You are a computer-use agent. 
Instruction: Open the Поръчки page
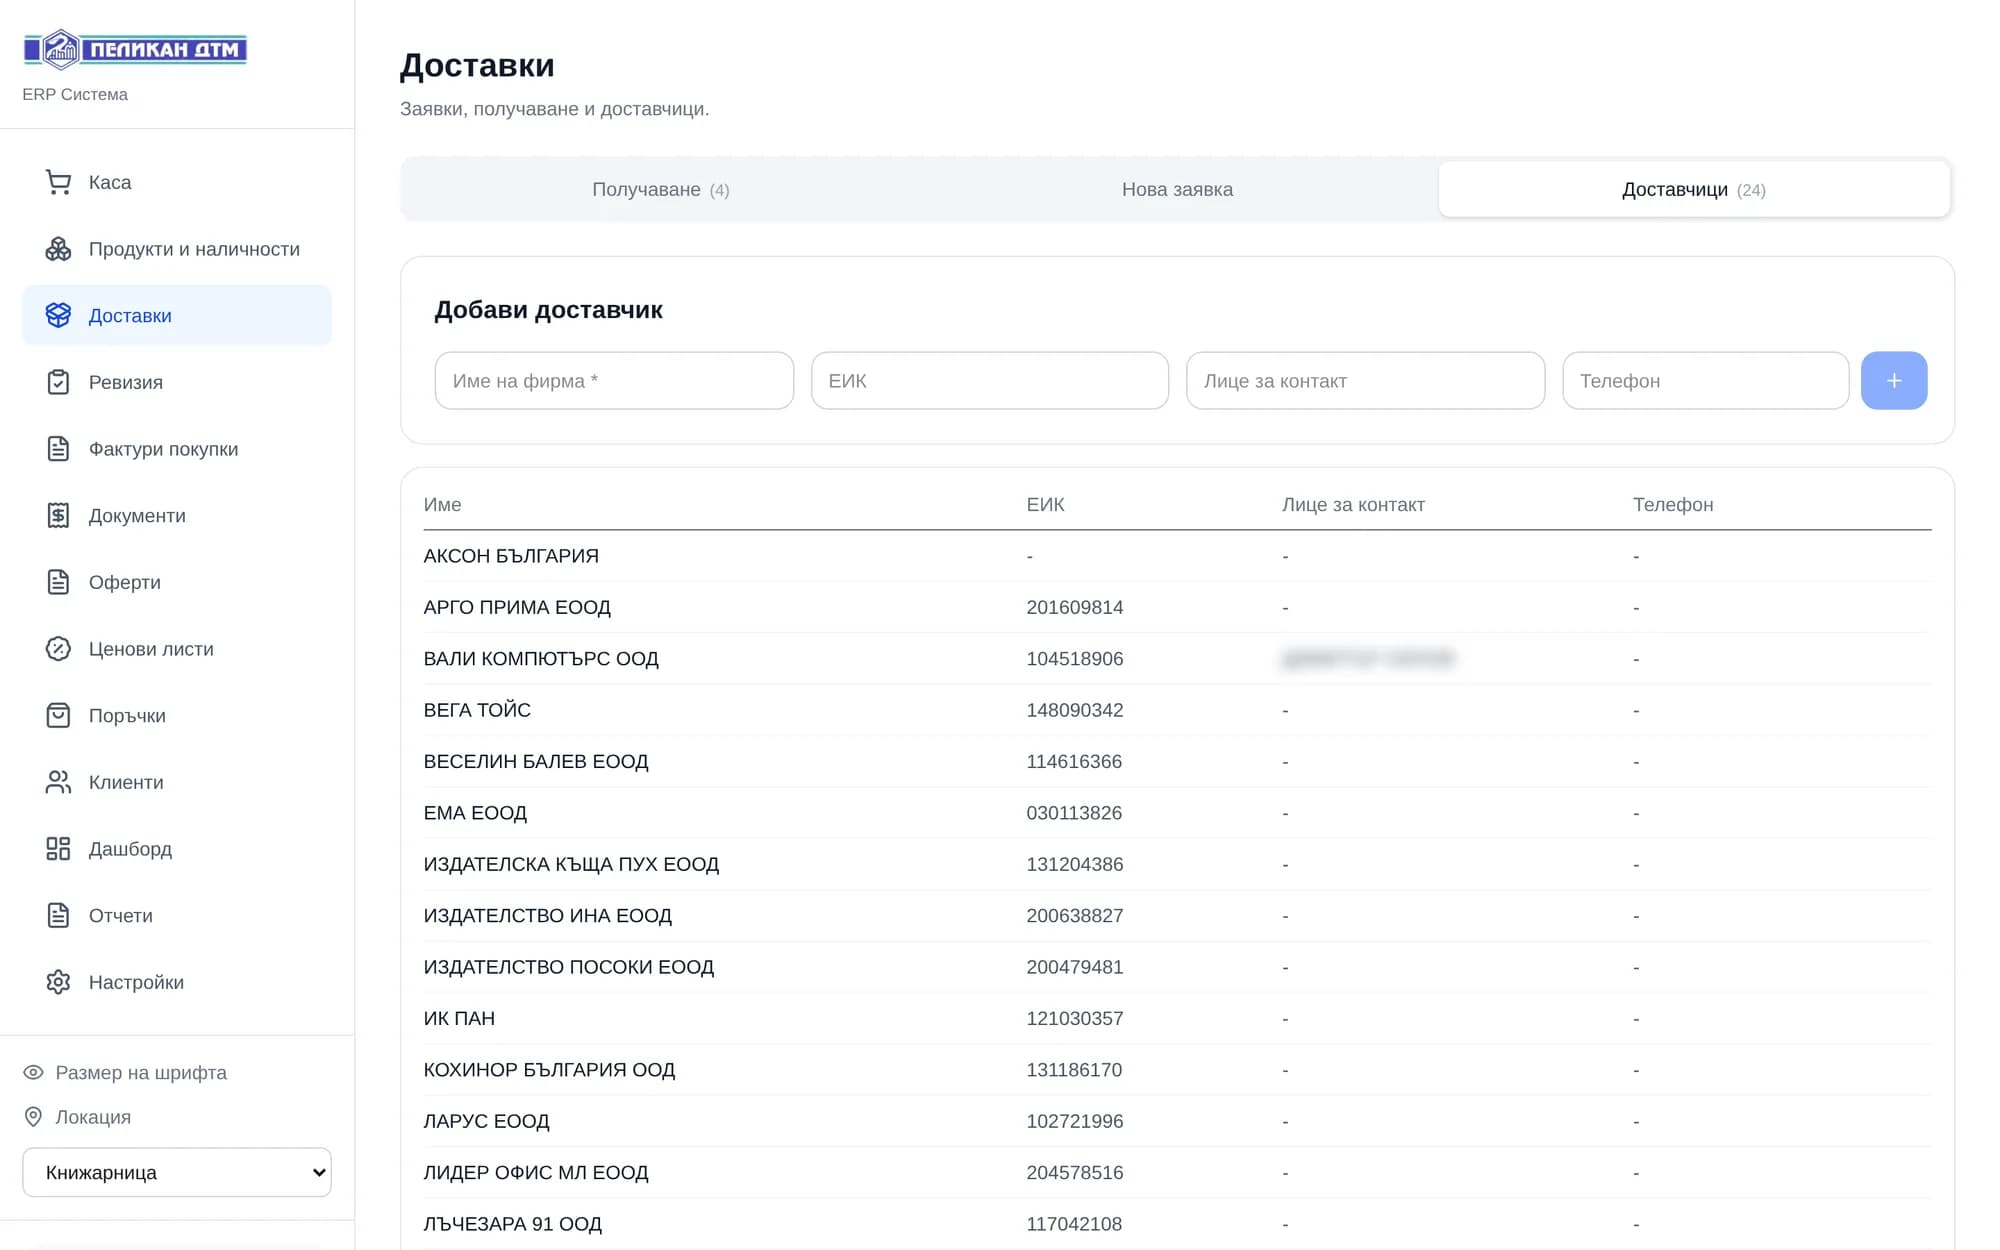[177, 715]
